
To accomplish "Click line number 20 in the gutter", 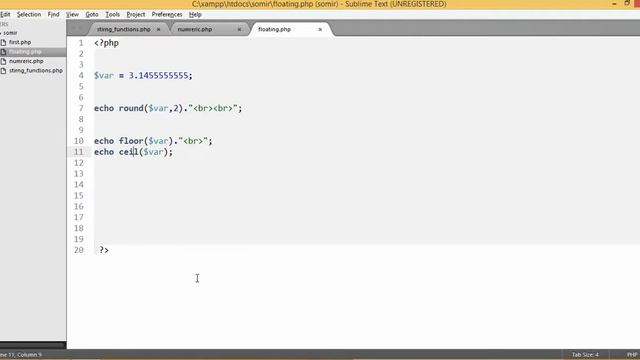I will tap(78, 250).
